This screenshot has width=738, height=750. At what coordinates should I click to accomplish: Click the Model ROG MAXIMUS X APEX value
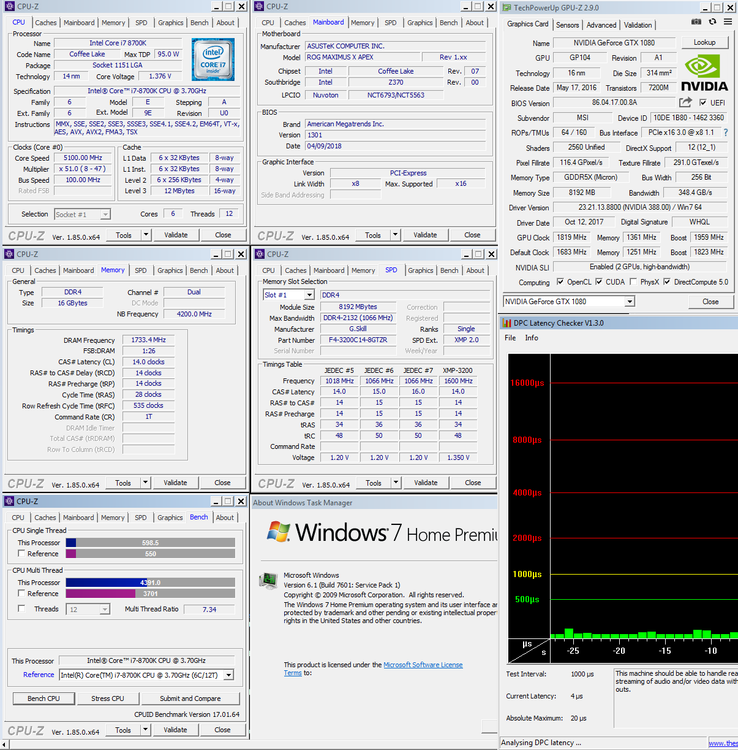[363, 57]
